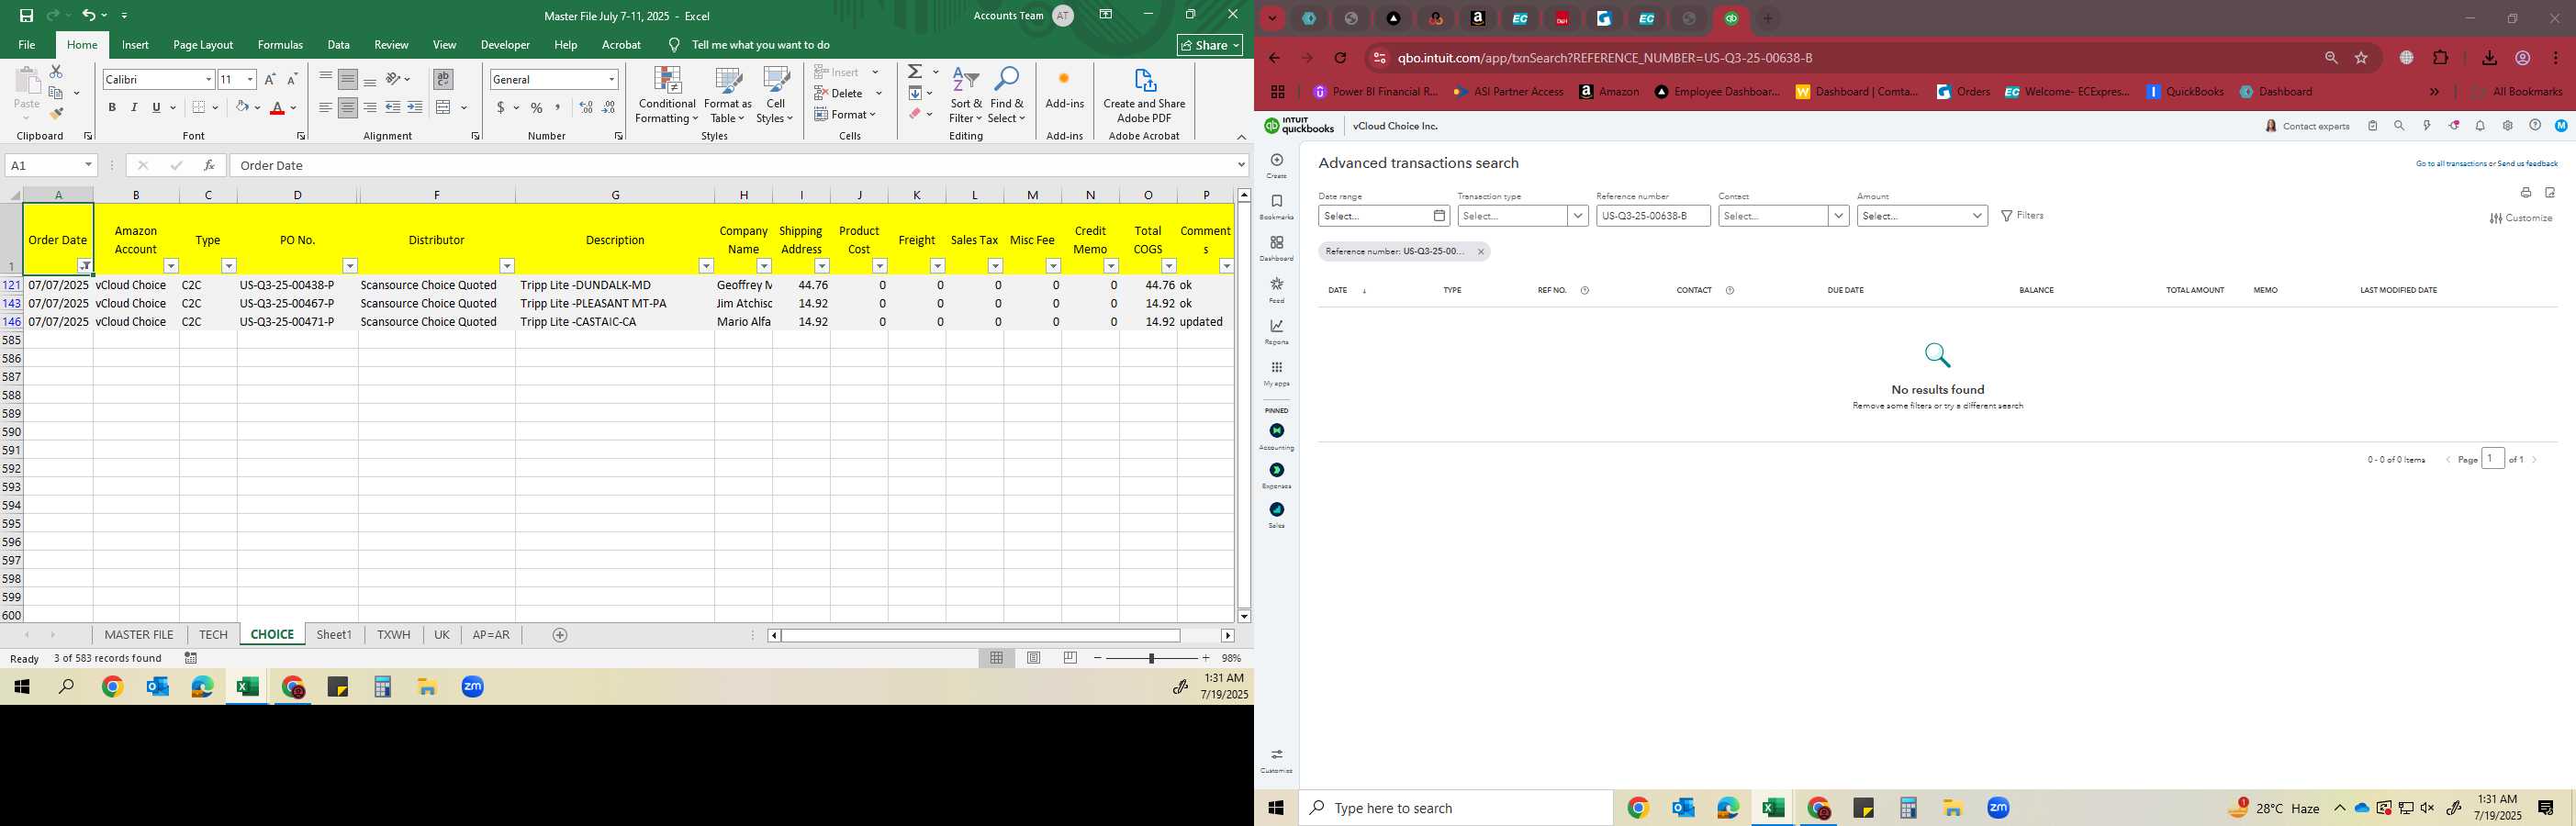Click the Percent Style icon

[x=537, y=107]
